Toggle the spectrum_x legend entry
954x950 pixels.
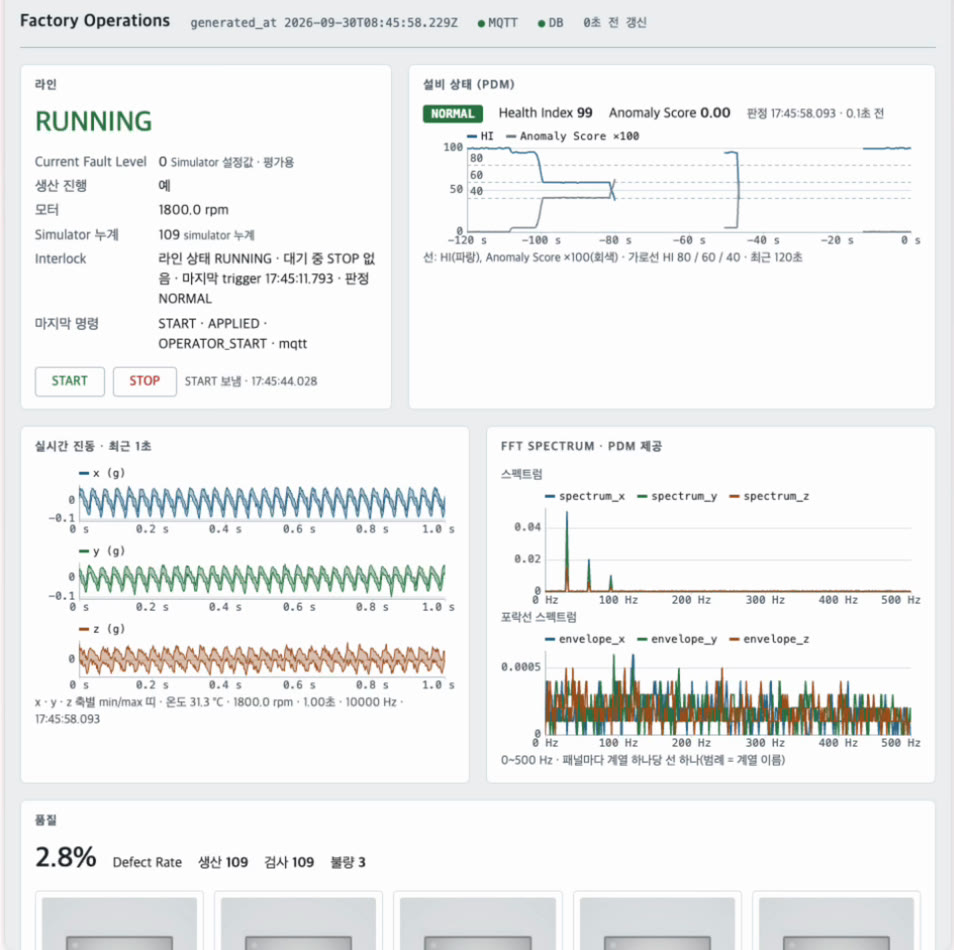585,496
